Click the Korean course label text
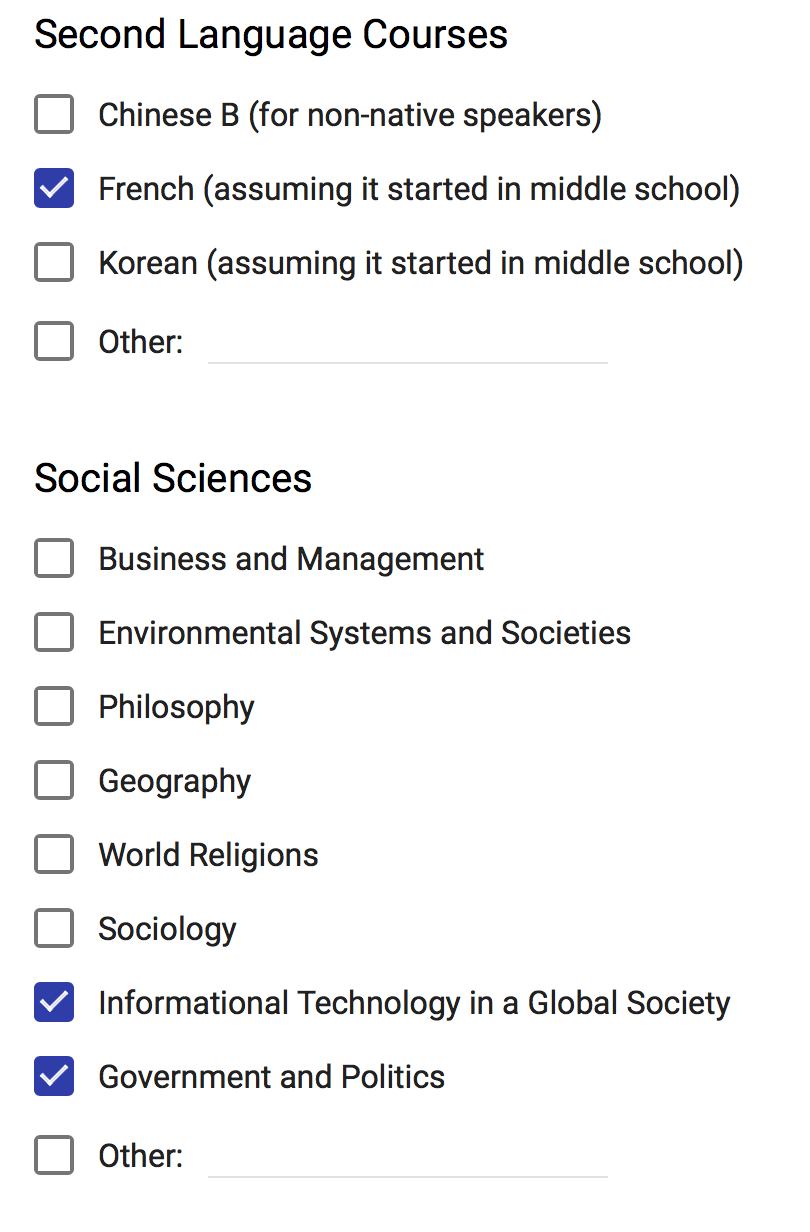This screenshot has width=810, height=1232. [x=420, y=263]
